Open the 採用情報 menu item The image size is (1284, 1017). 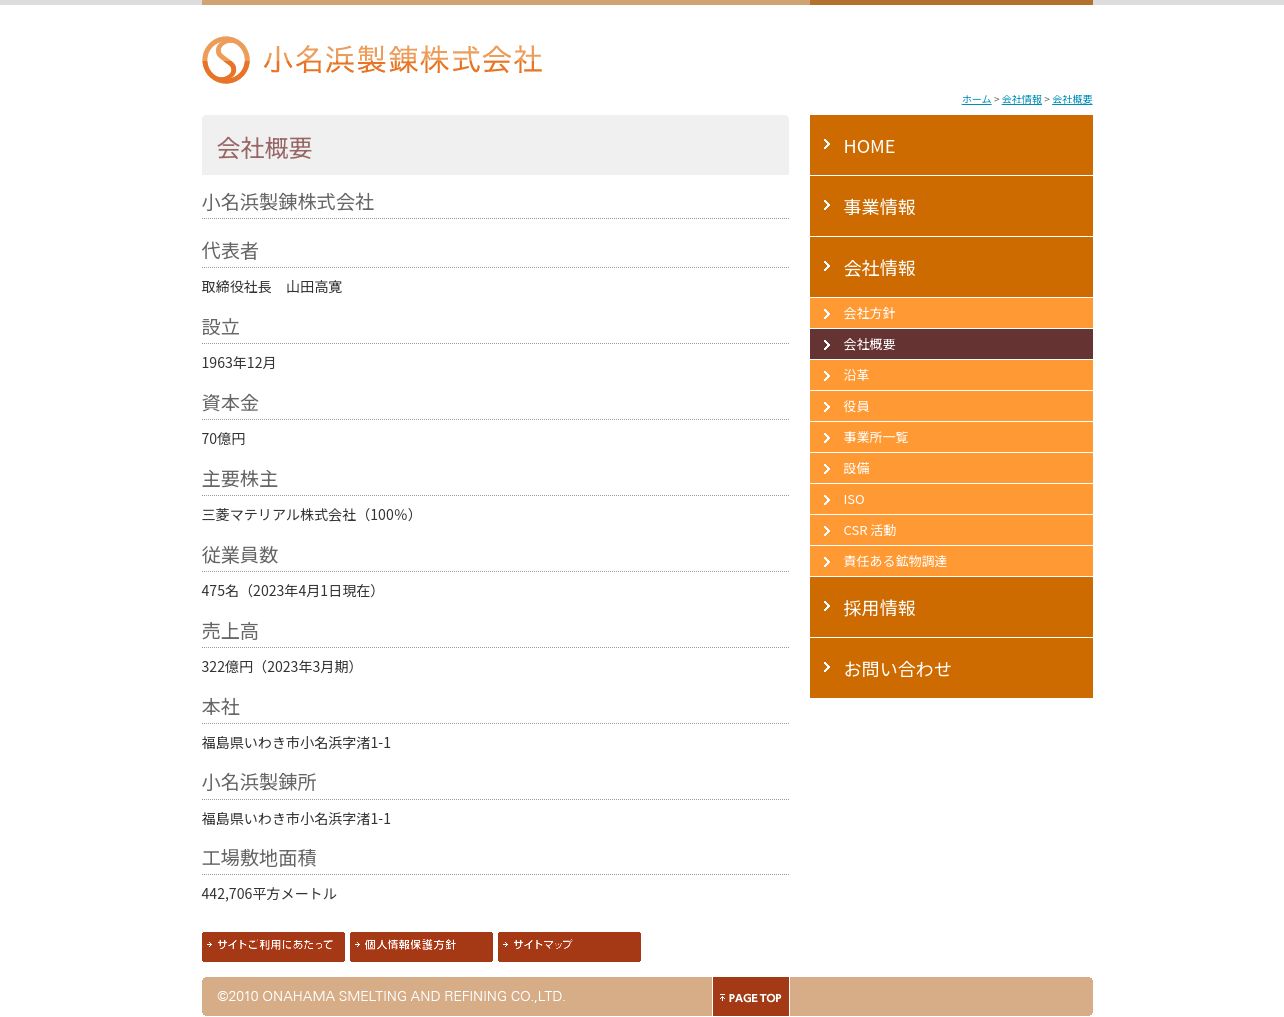(x=951, y=607)
